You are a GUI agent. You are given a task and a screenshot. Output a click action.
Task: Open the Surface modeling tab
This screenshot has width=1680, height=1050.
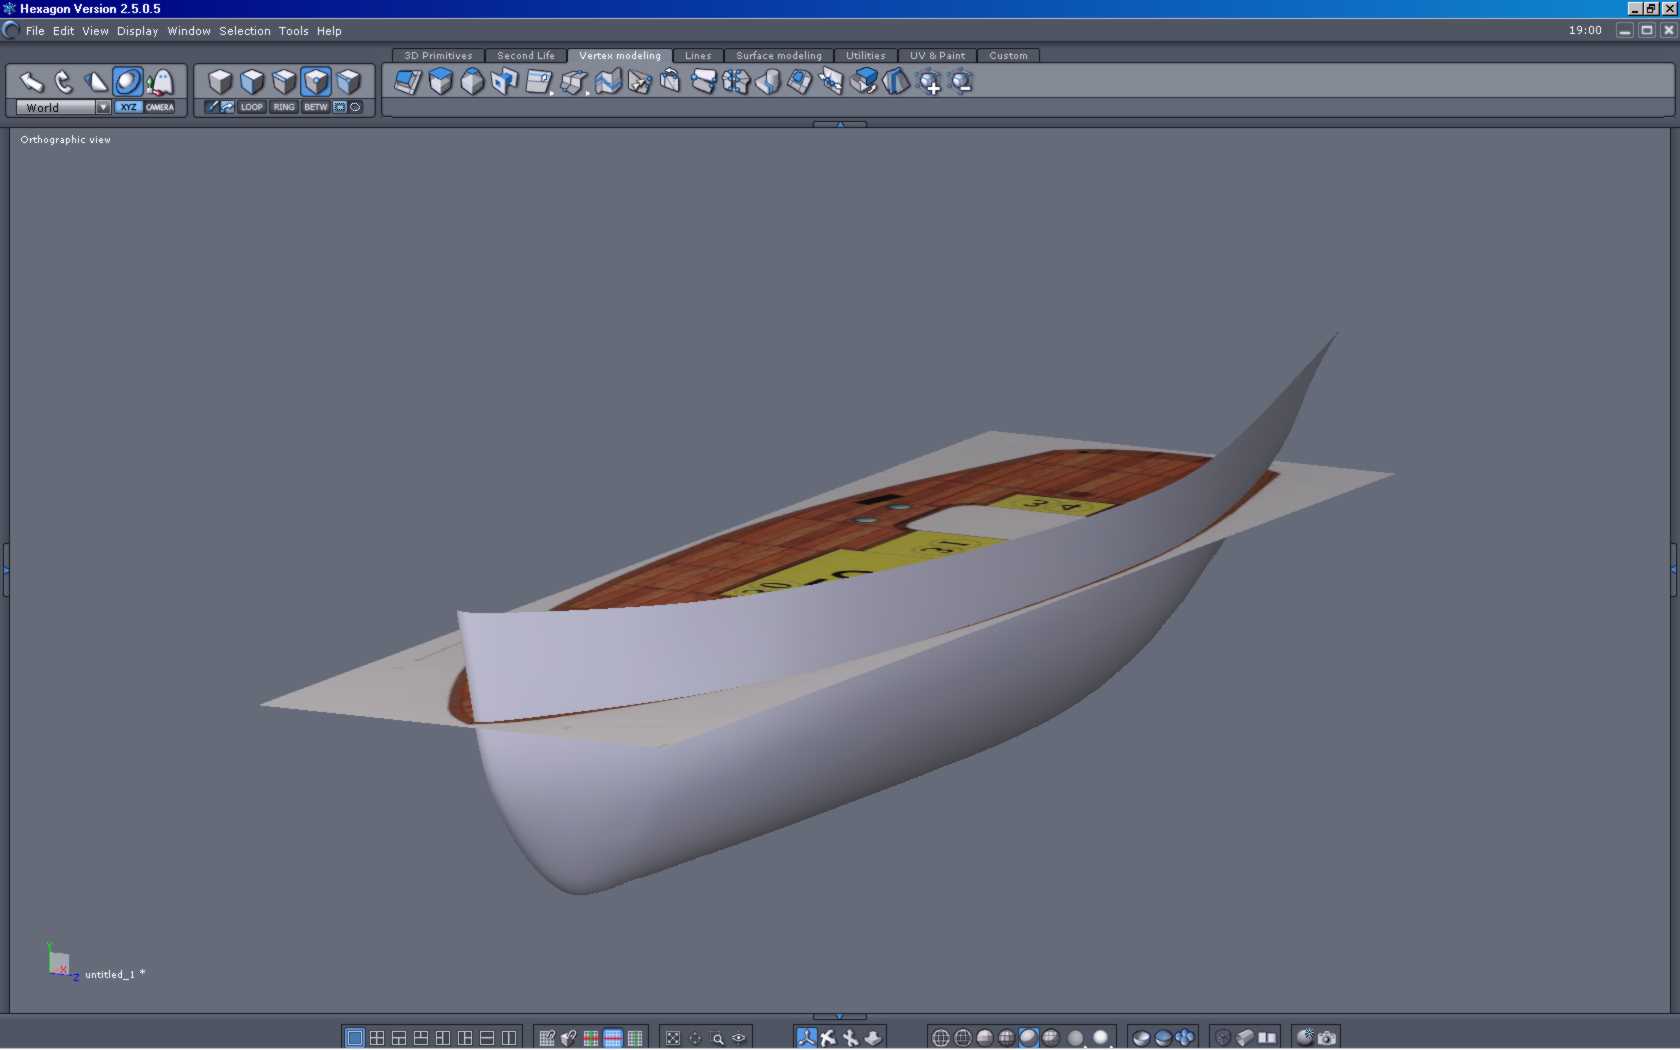pyautogui.click(x=779, y=56)
